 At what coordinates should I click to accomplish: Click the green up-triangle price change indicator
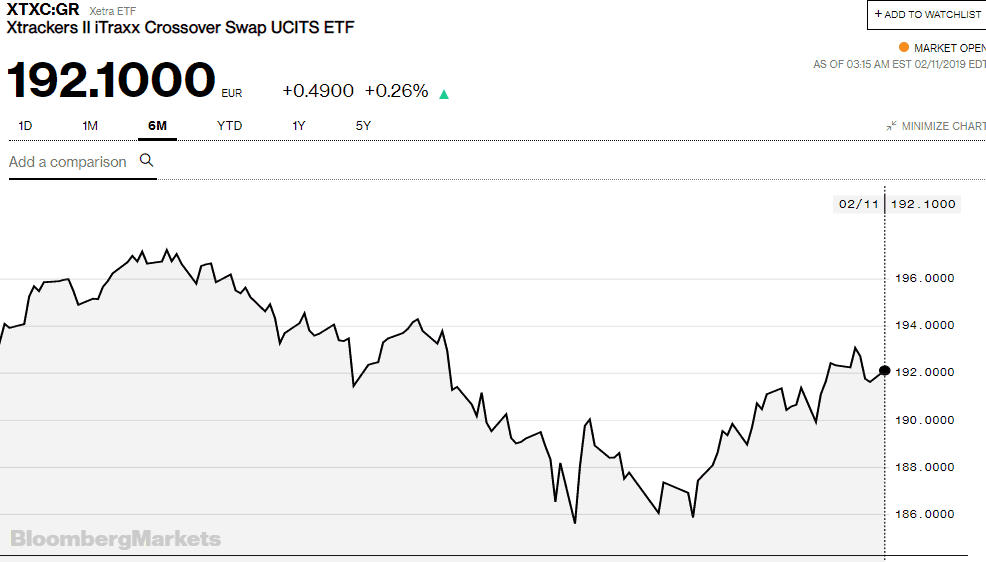[x=444, y=94]
